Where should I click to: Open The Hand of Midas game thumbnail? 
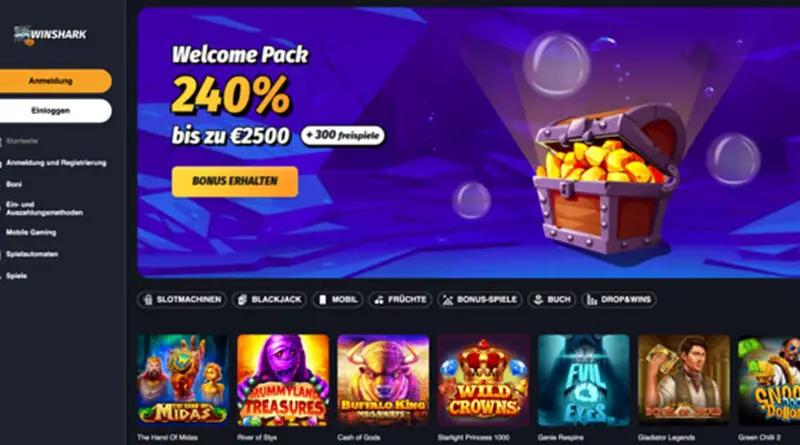point(183,380)
